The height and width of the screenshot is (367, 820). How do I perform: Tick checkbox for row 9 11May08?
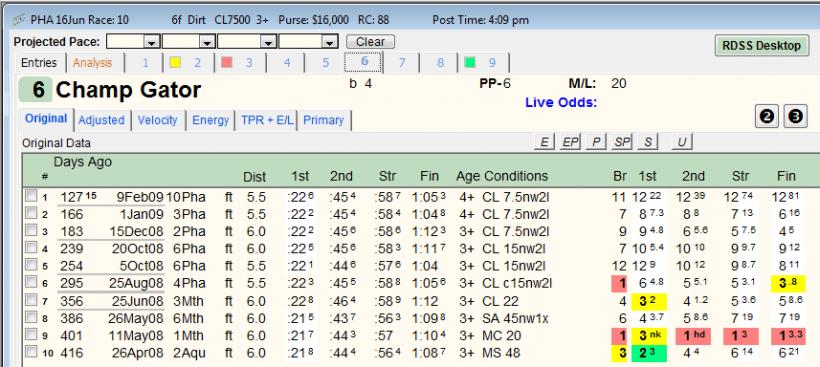click(x=32, y=335)
